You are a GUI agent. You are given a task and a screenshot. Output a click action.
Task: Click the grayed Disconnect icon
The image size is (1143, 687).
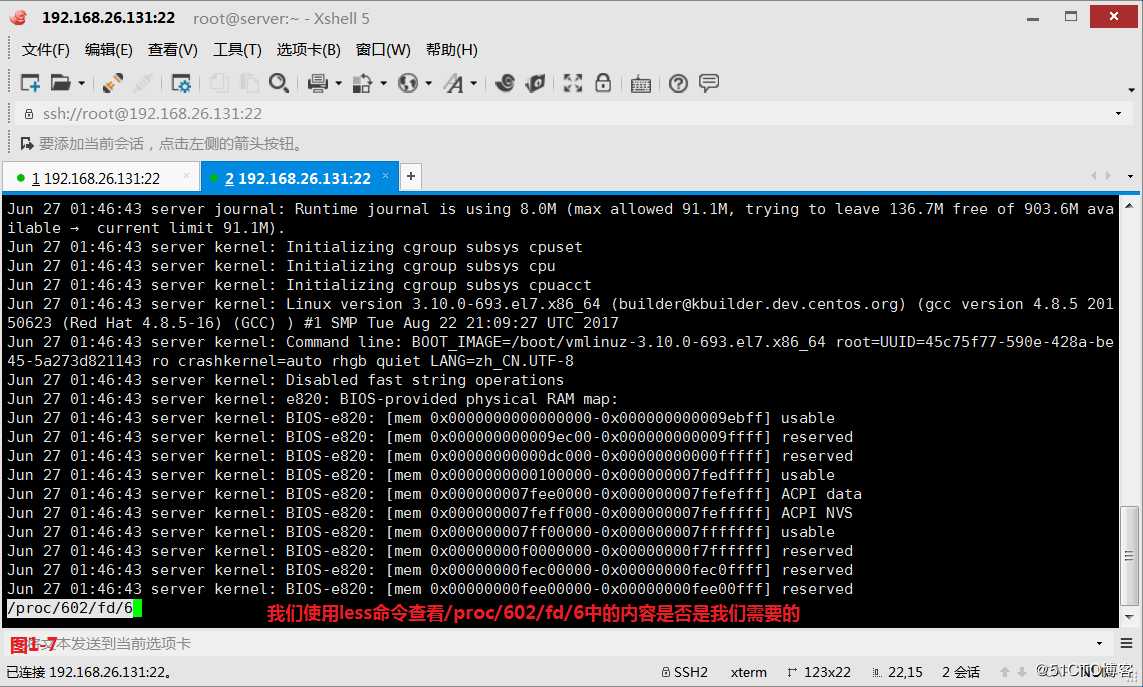(143, 83)
